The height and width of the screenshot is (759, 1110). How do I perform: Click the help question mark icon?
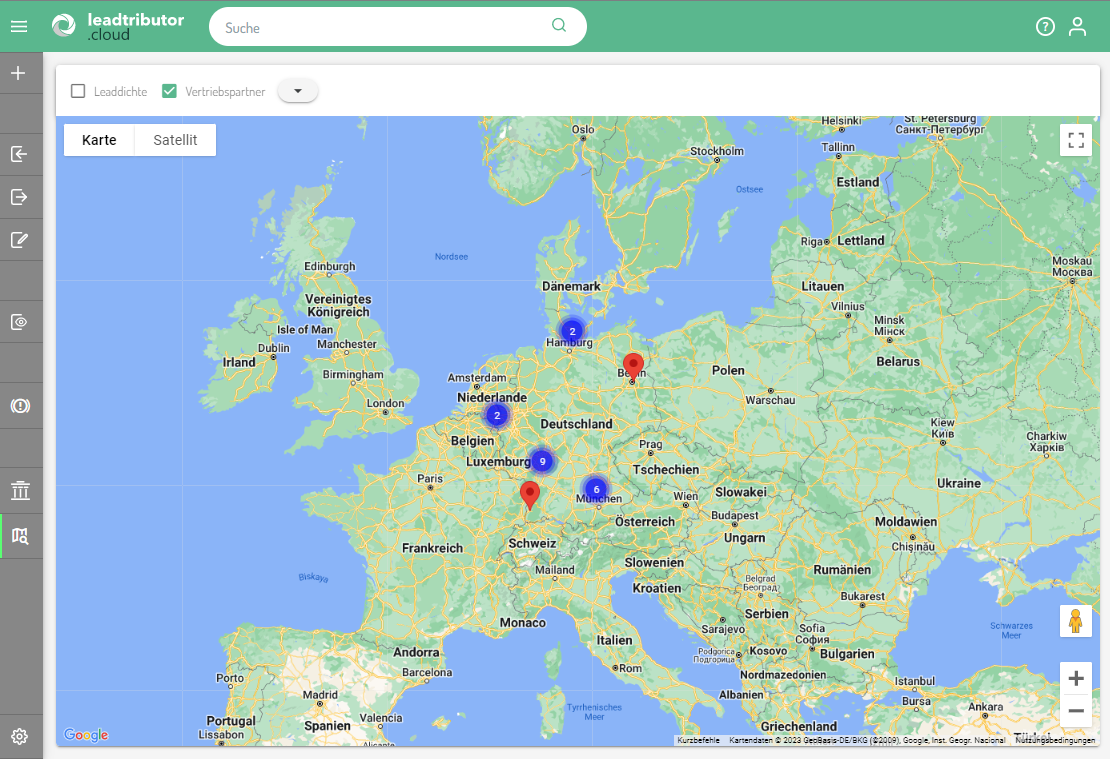(x=1045, y=27)
